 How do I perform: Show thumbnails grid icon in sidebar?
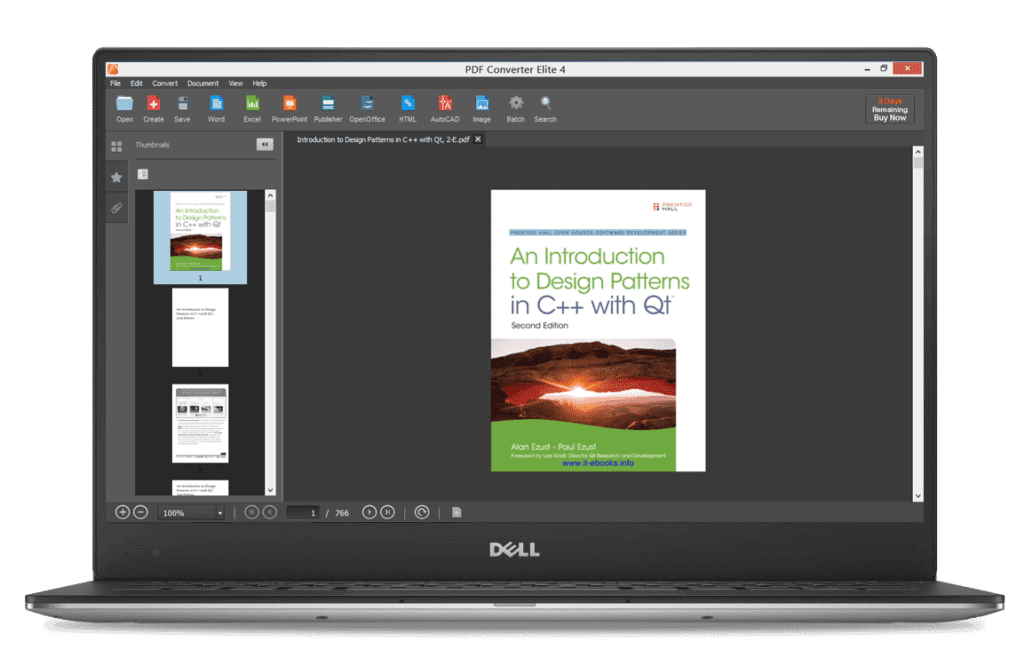[x=116, y=146]
